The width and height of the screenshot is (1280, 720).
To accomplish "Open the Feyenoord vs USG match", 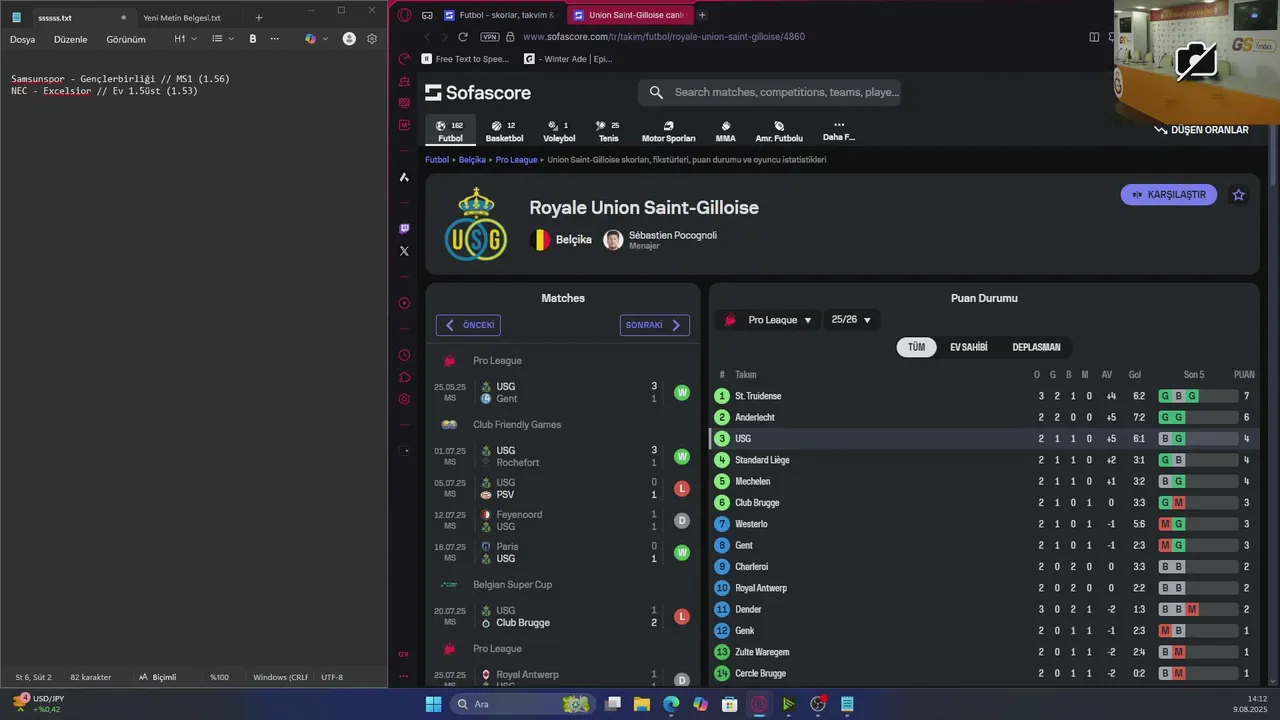I will point(562,520).
